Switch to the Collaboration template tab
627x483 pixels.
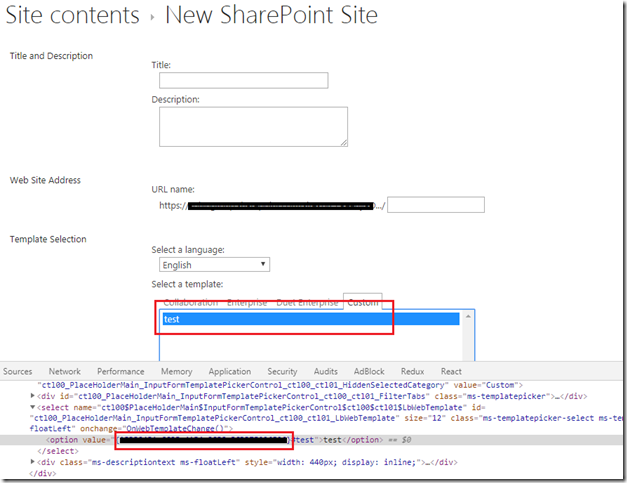pos(191,303)
